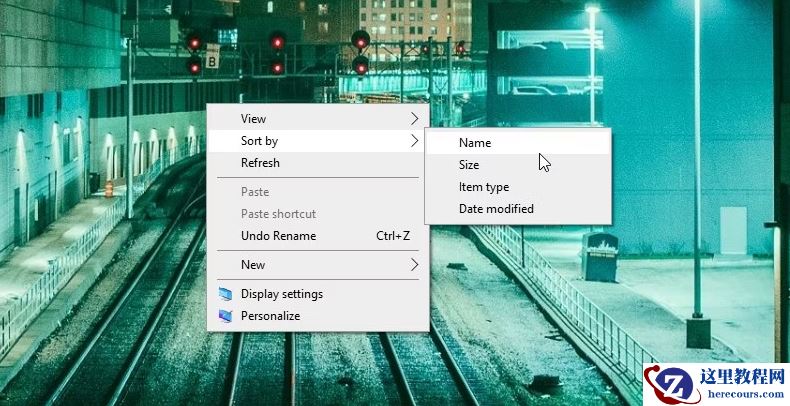Open the New submenu entry
Screen dimensions: 790x406
pyautogui.click(x=318, y=265)
